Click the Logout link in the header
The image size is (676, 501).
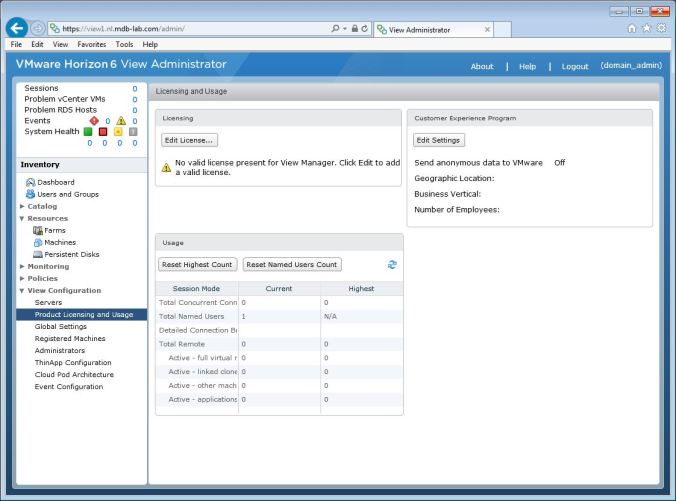click(x=574, y=66)
